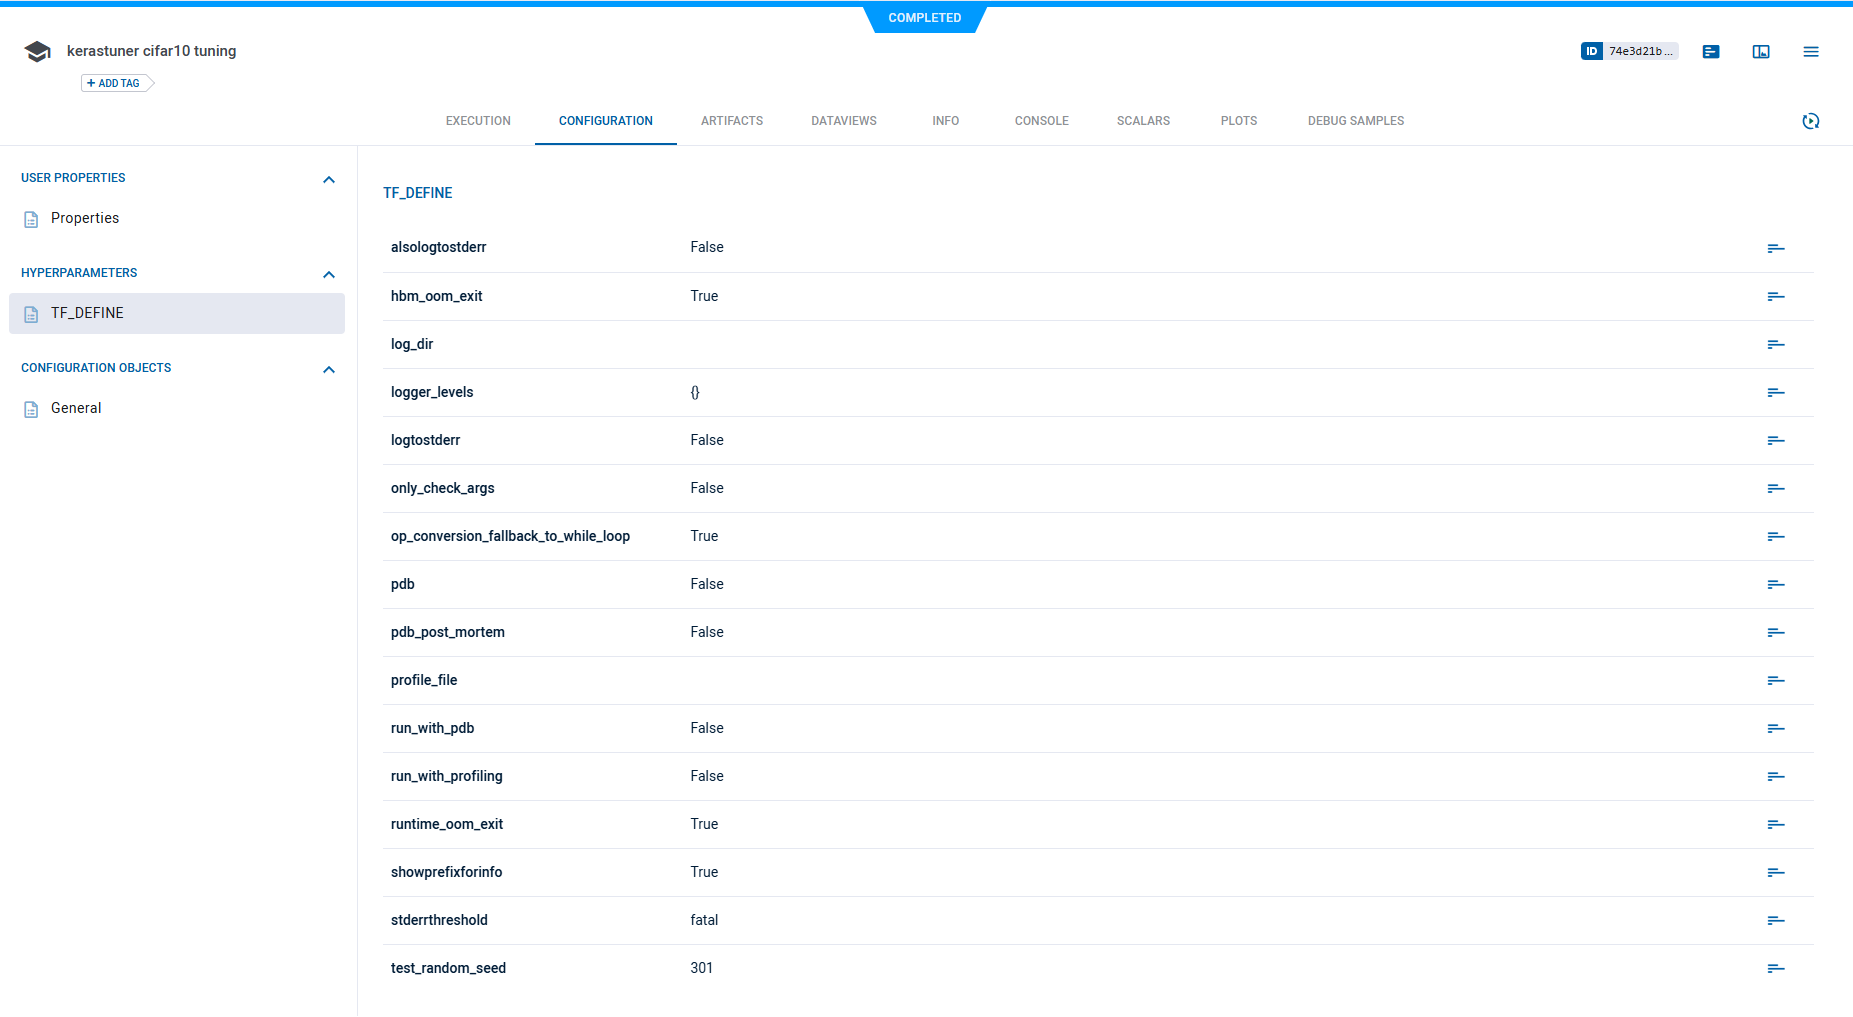Screen dimensions: 1853x1017
Task: Select the TF_DEFINE hyperparameter section
Action: tap(87, 313)
